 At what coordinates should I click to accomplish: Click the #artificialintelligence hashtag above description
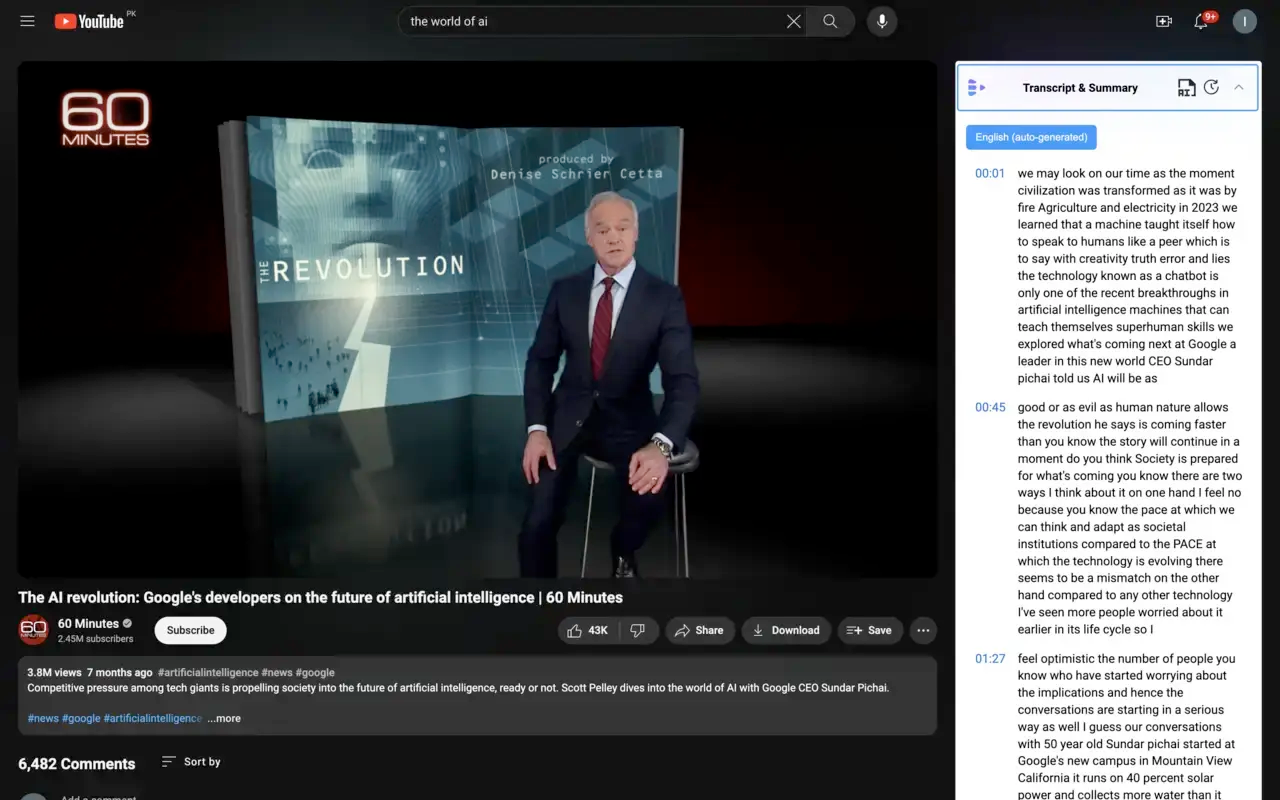(208, 672)
